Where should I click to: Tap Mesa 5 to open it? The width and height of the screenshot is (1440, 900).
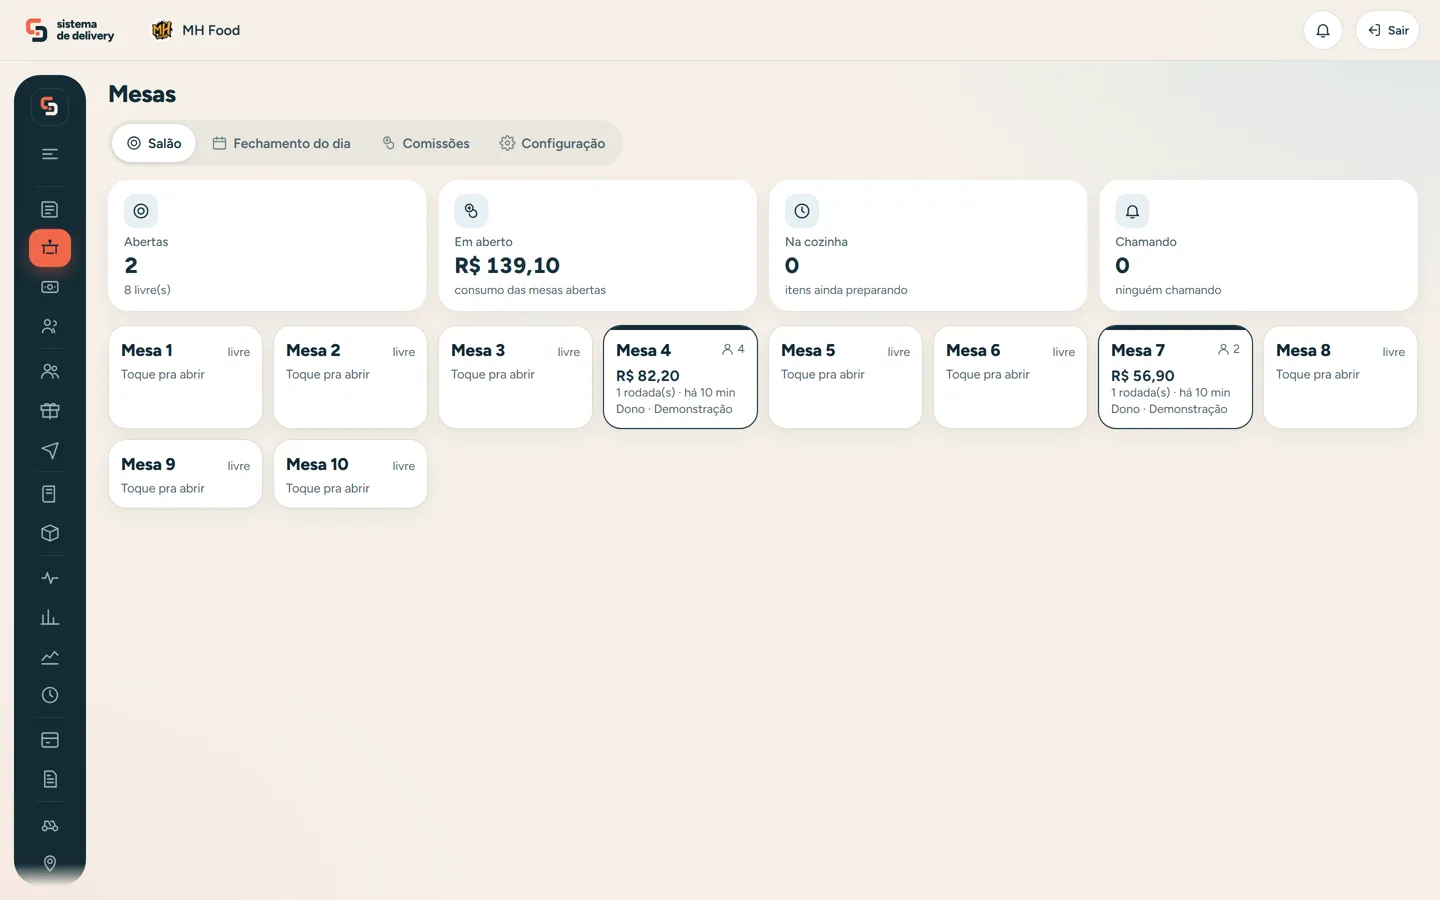pos(845,377)
